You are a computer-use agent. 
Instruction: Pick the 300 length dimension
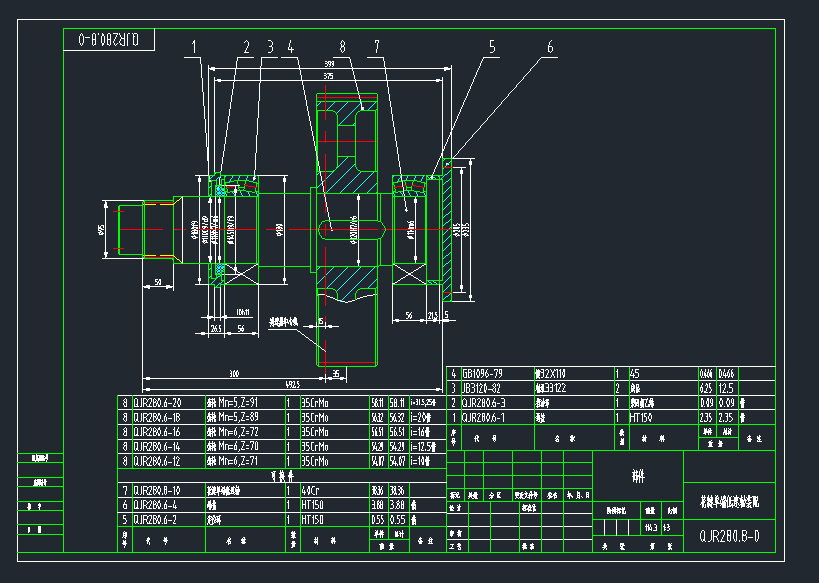[234, 373]
